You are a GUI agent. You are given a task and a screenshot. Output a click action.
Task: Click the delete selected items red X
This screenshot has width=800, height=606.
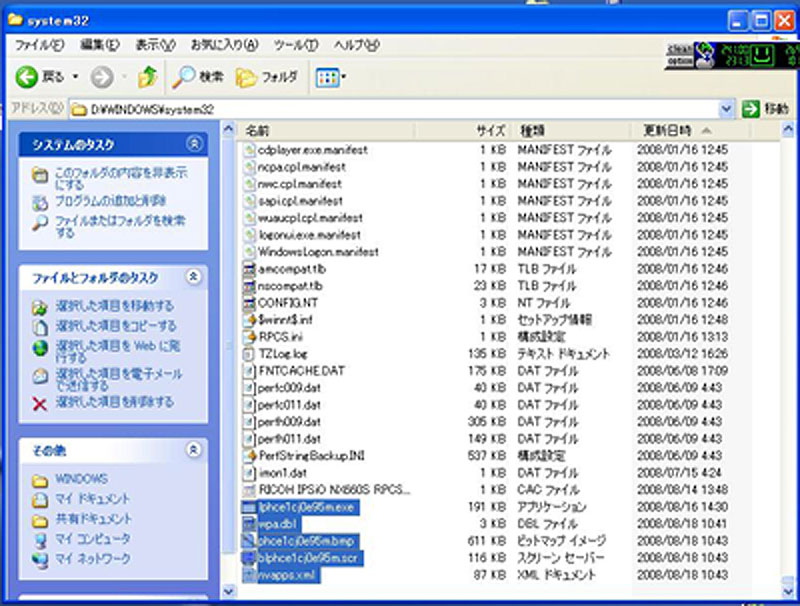point(39,403)
